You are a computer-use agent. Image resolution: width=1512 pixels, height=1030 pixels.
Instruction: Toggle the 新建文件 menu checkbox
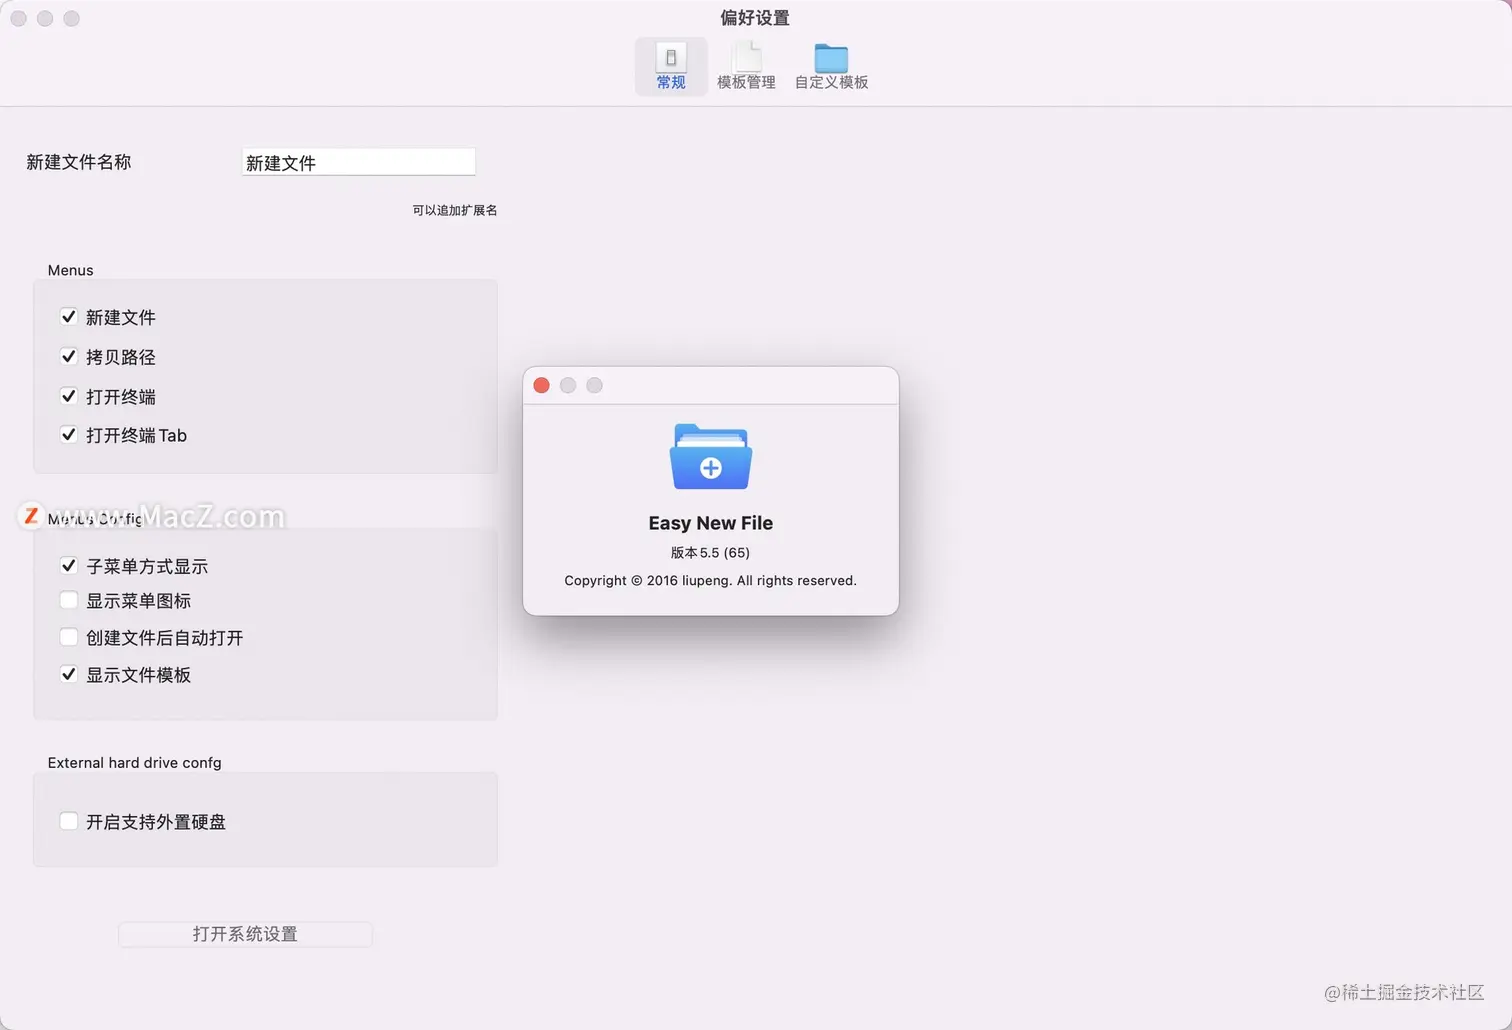[69, 317]
